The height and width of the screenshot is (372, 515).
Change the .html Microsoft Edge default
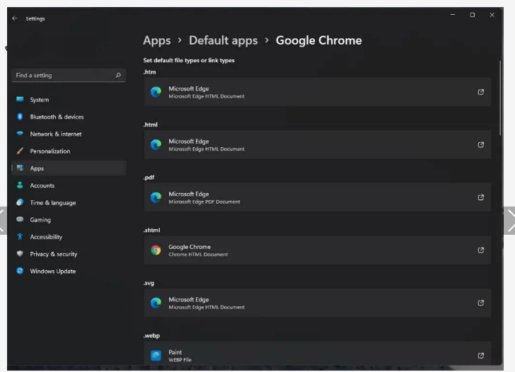coord(317,145)
